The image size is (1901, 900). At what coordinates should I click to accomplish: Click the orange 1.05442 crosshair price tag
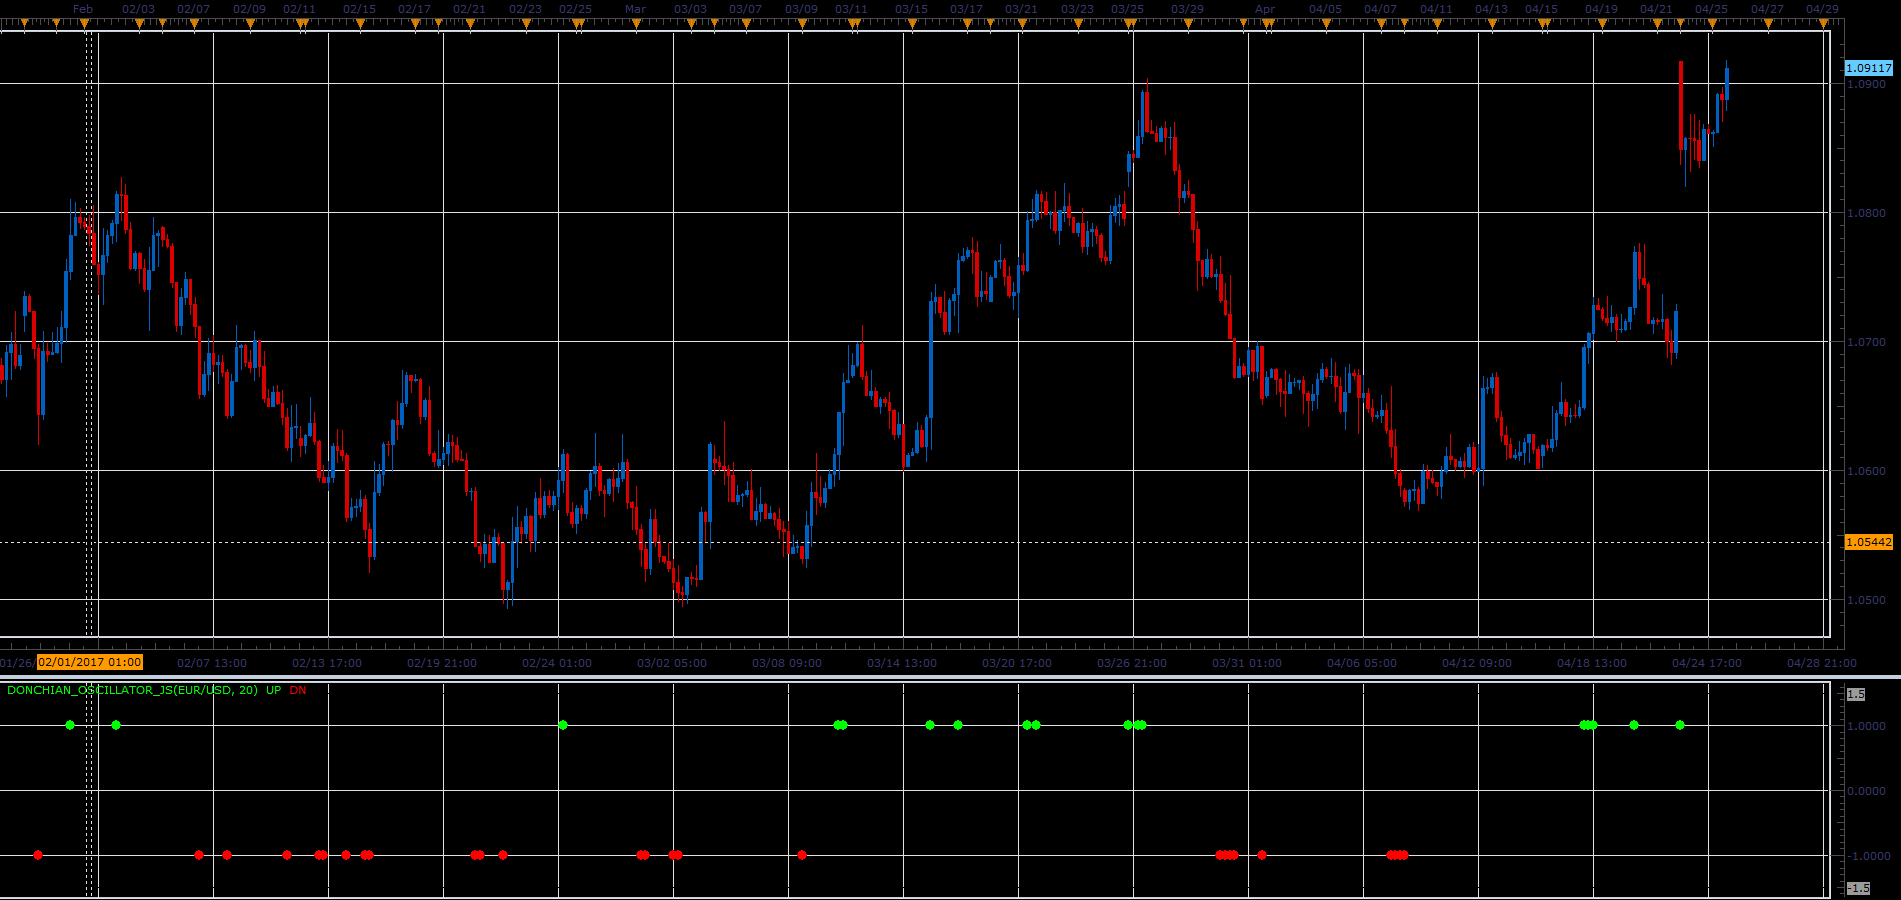click(1868, 542)
